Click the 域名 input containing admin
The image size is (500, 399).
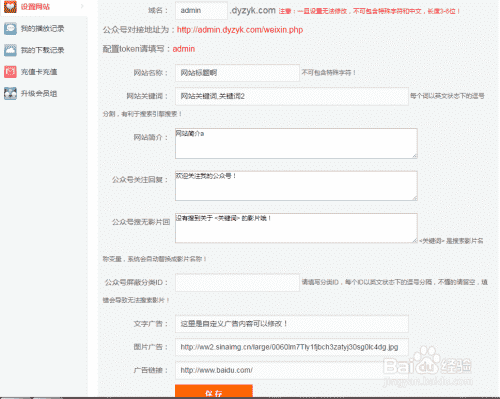pyautogui.click(x=201, y=11)
